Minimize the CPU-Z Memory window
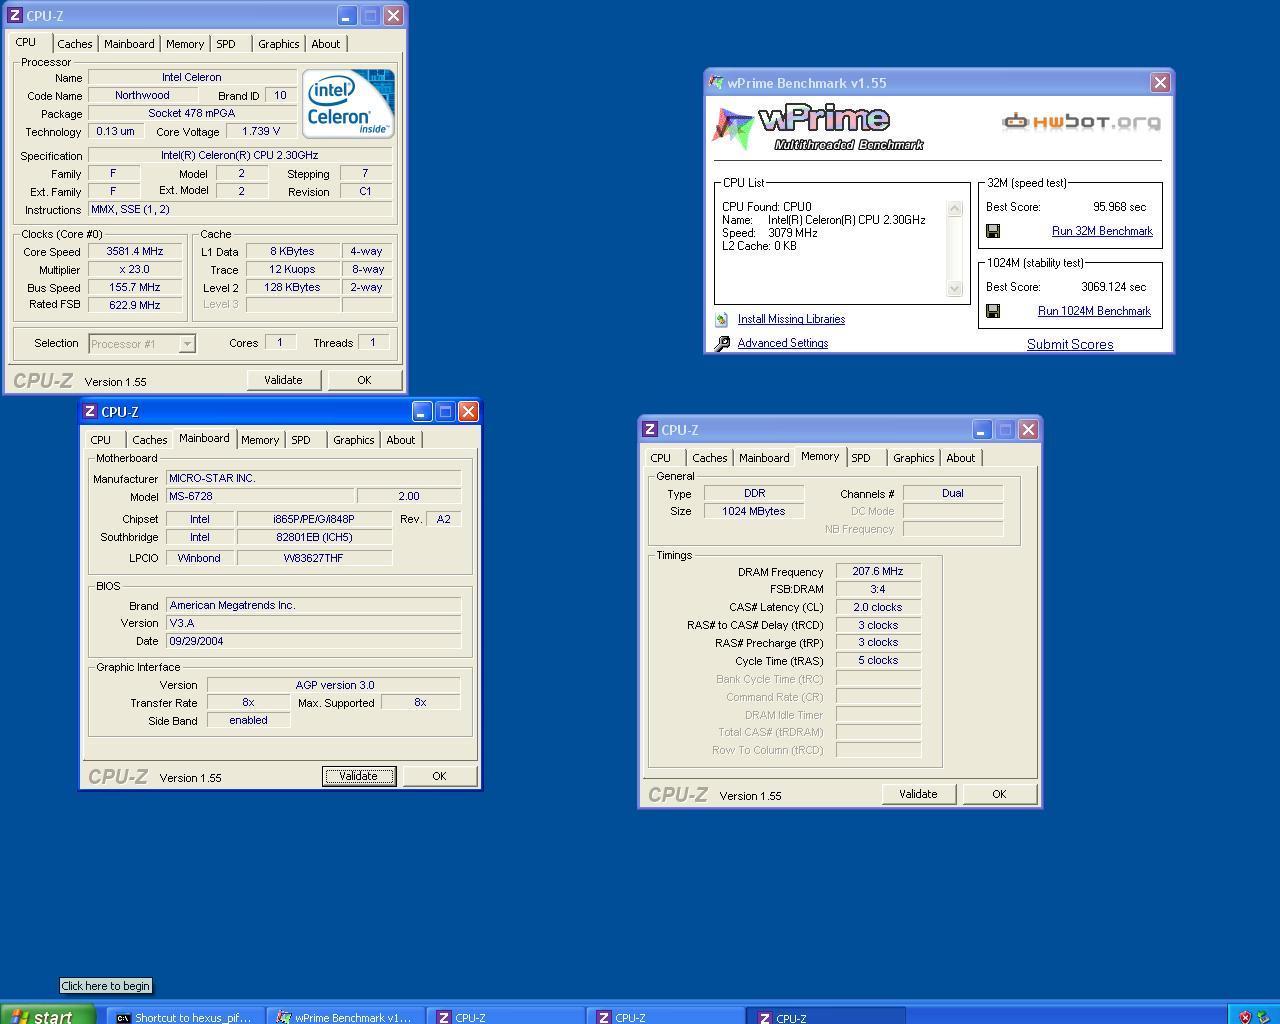The height and width of the screenshot is (1024, 1280). [981, 430]
